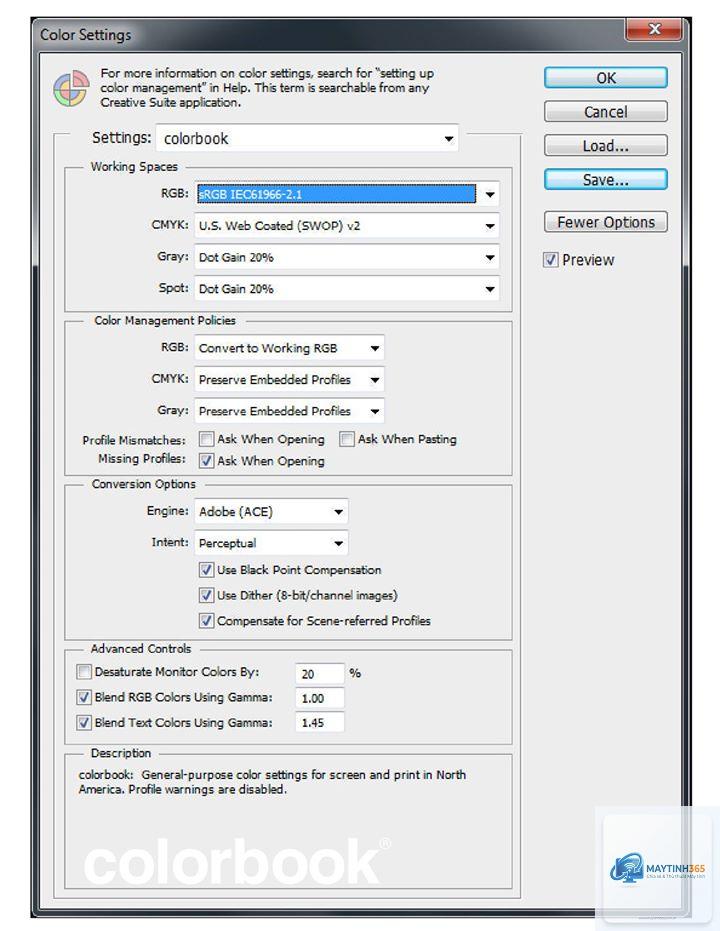Toggle Use Black Point Compensation
The height and width of the screenshot is (931, 720).
206,569
